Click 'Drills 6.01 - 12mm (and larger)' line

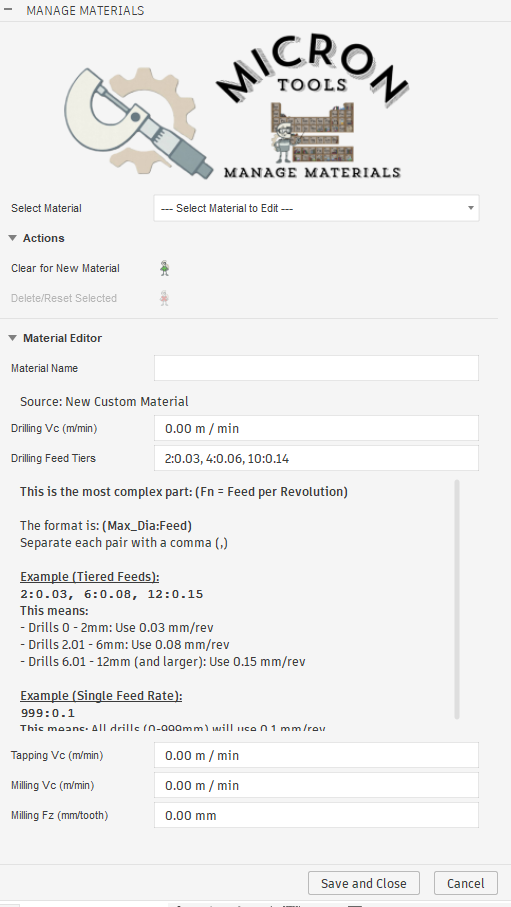coord(163,661)
